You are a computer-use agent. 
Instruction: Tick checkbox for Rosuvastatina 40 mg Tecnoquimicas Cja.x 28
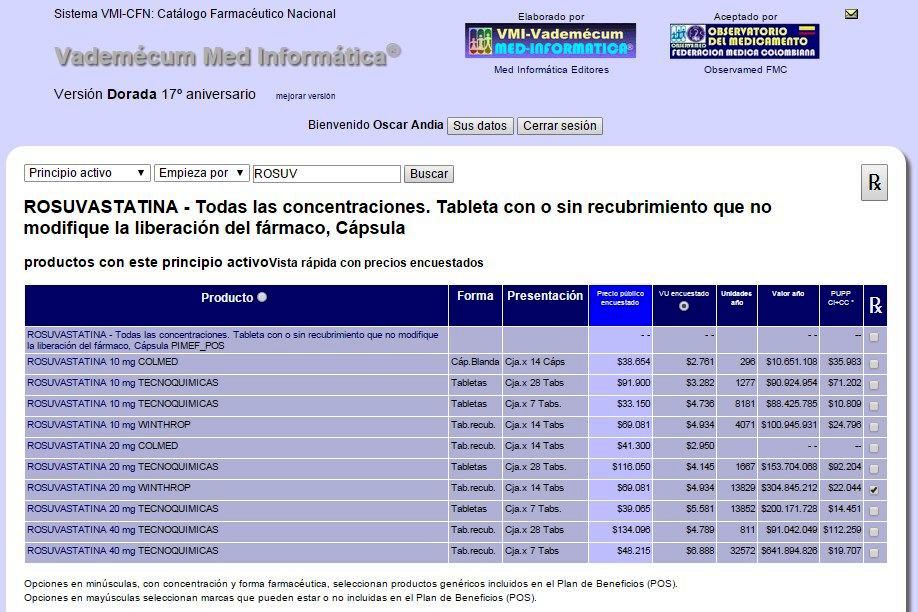pos(874,532)
